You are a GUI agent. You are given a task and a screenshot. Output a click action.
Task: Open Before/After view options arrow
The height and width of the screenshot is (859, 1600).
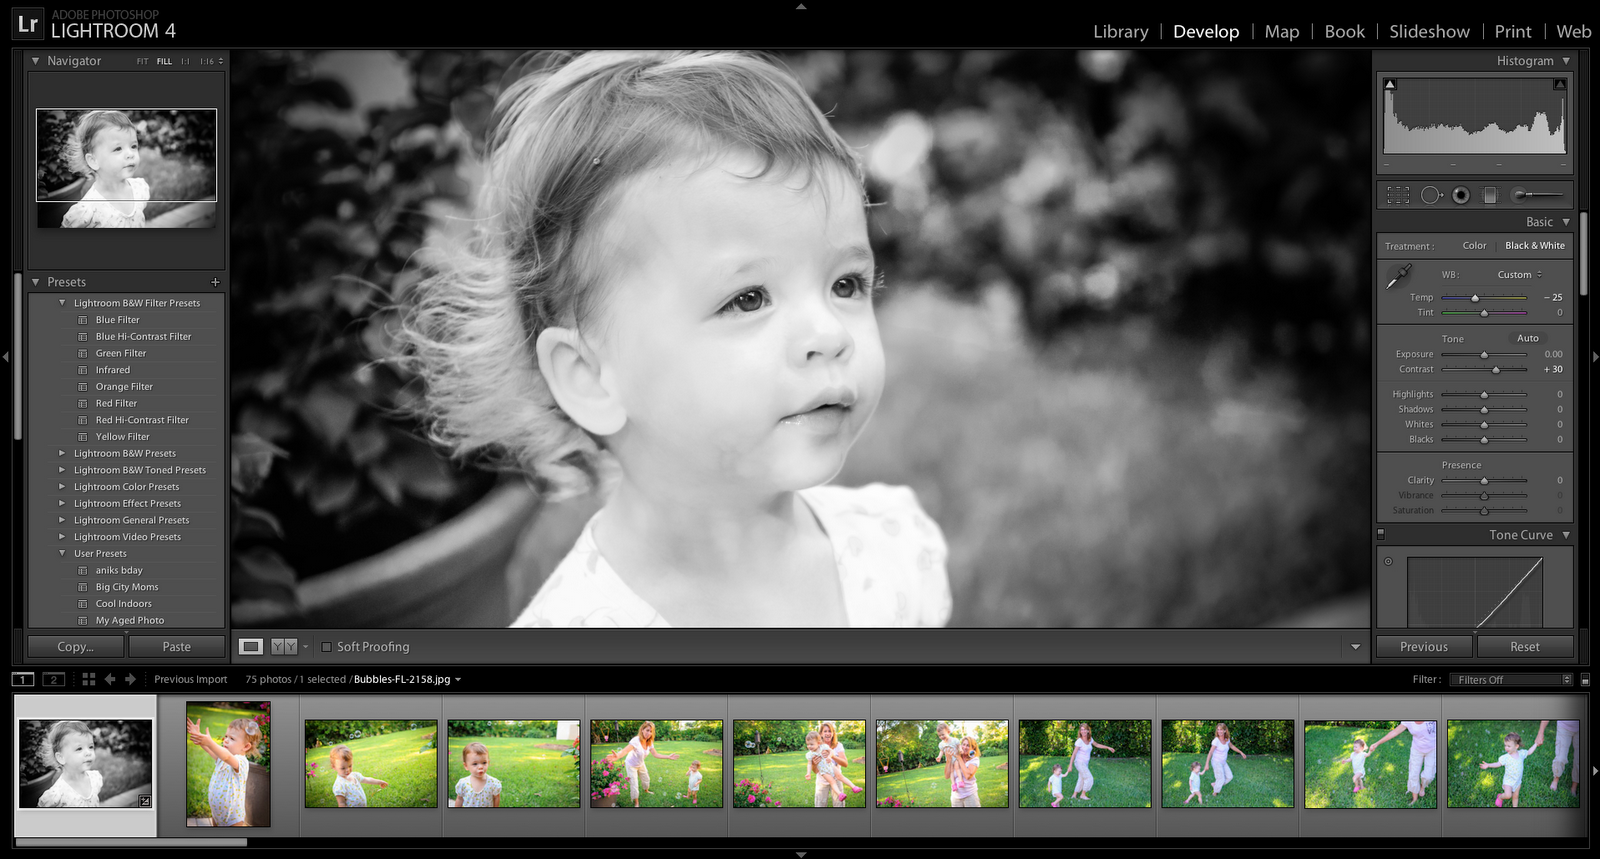click(305, 647)
